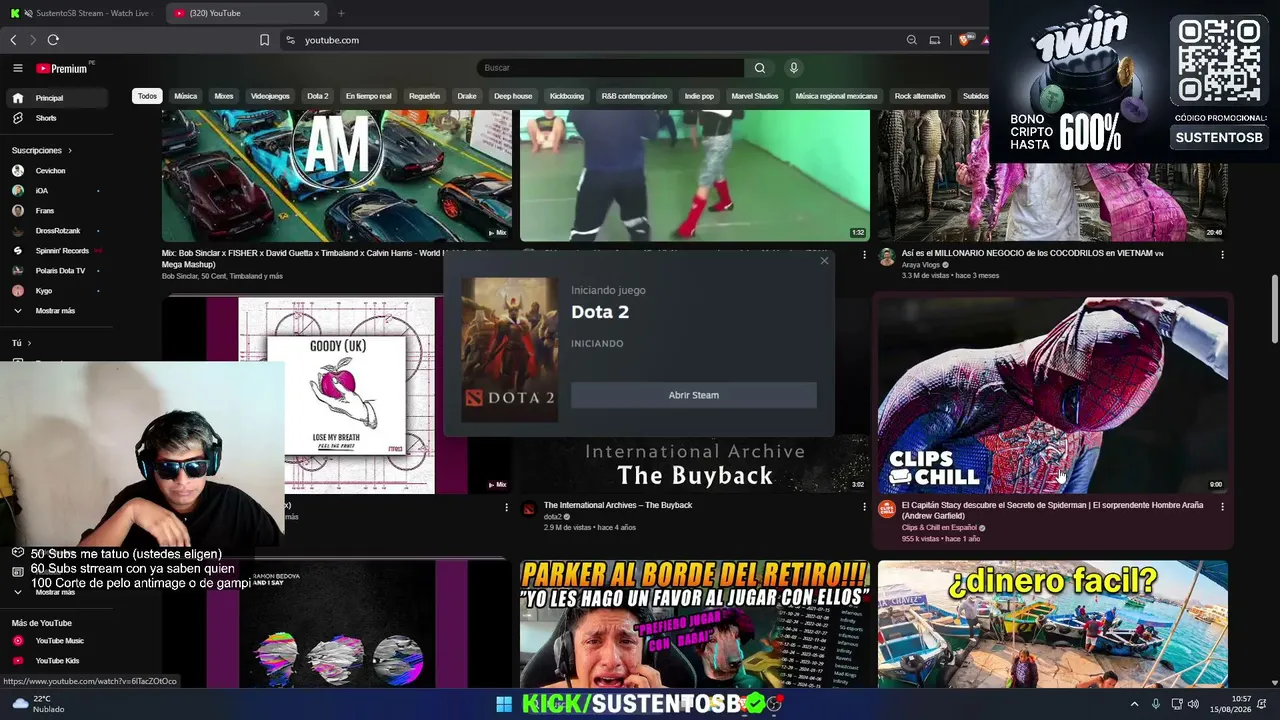Open The International Archives video title

618,505
